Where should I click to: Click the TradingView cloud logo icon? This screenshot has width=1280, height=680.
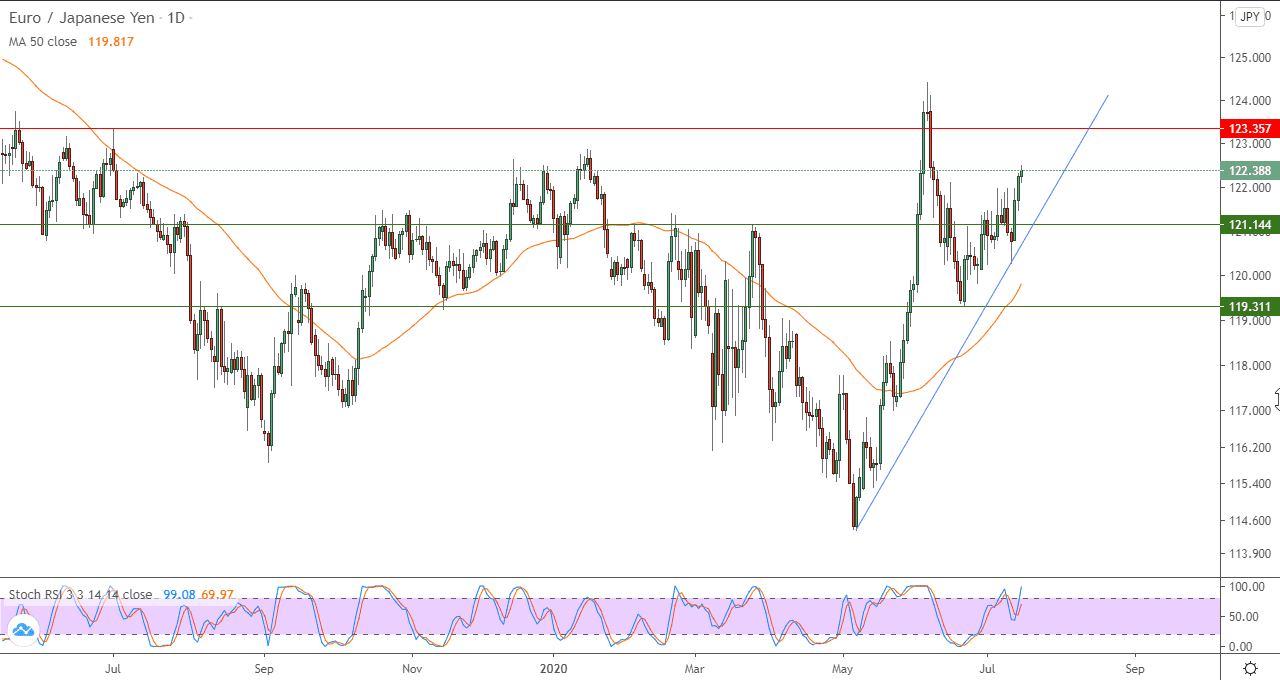coord(22,629)
